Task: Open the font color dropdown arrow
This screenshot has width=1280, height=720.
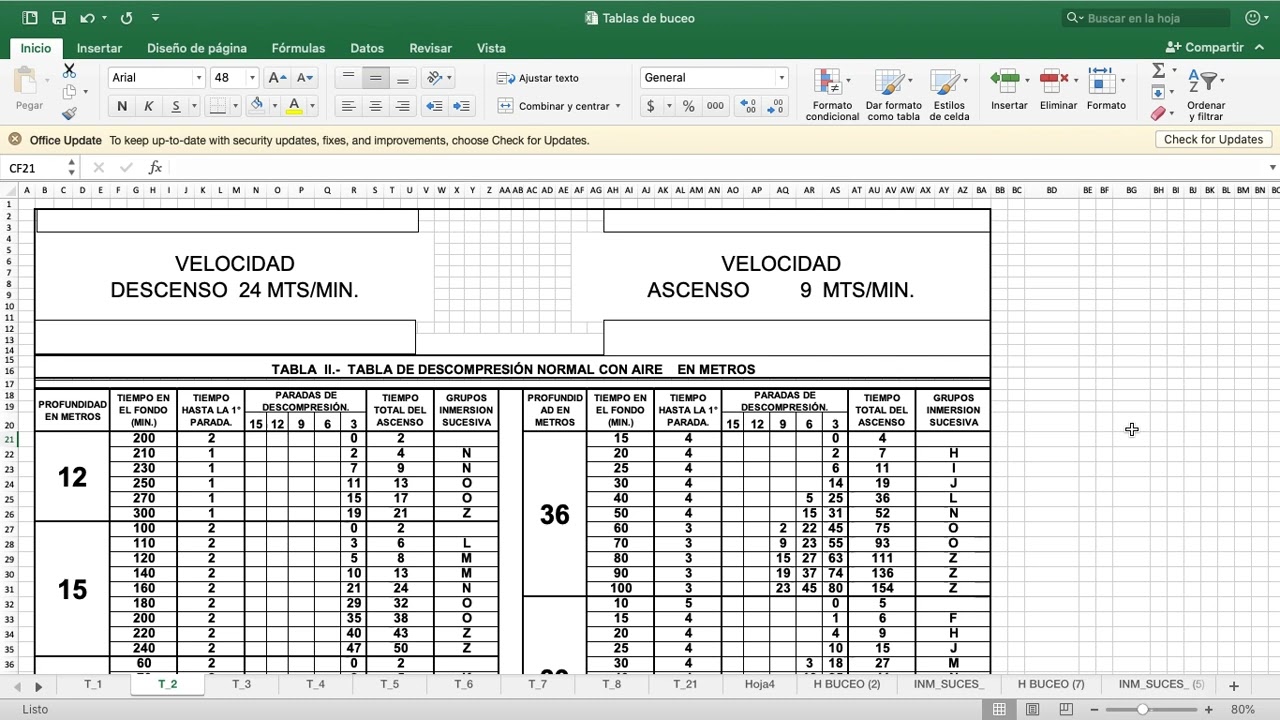Action: pyautogui.click(x=312, y=106)
